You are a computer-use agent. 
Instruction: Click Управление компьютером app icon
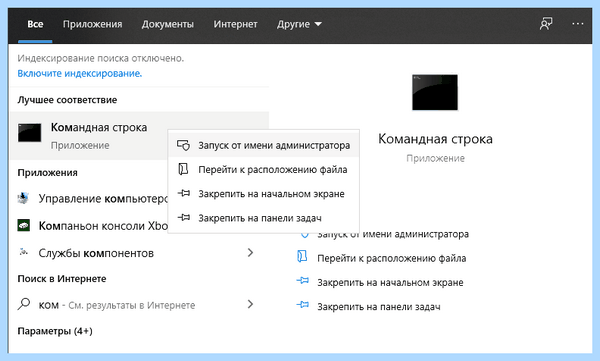(x=23, y=198)
